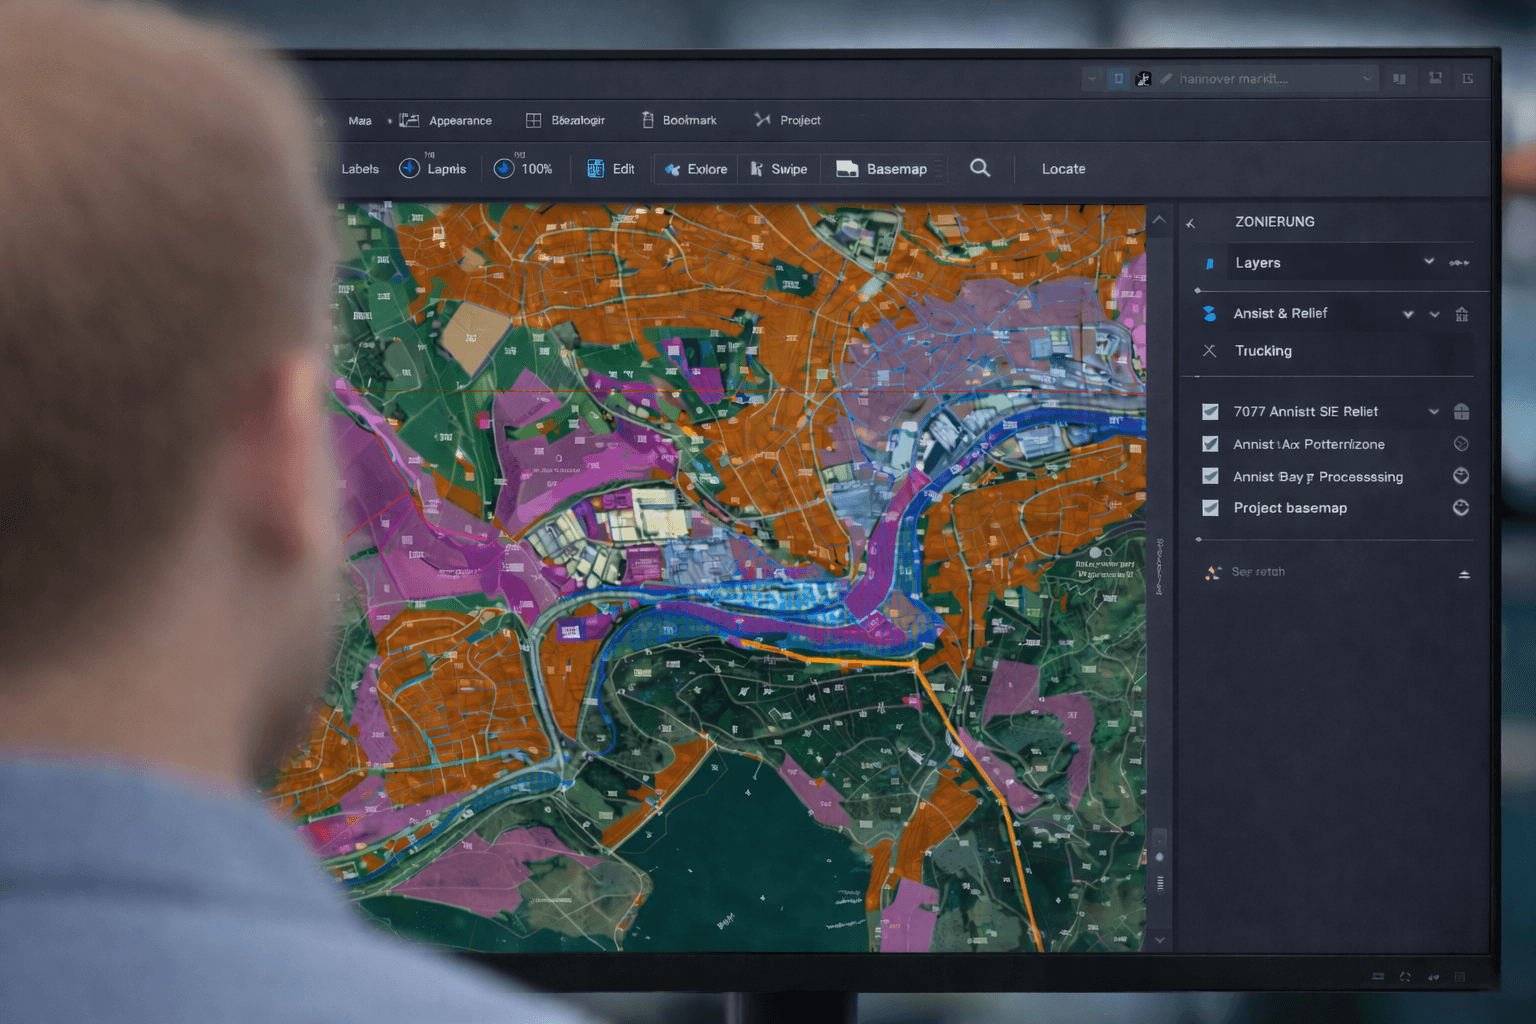
Task: Click the Basemap icon
Action: (847, 169)
